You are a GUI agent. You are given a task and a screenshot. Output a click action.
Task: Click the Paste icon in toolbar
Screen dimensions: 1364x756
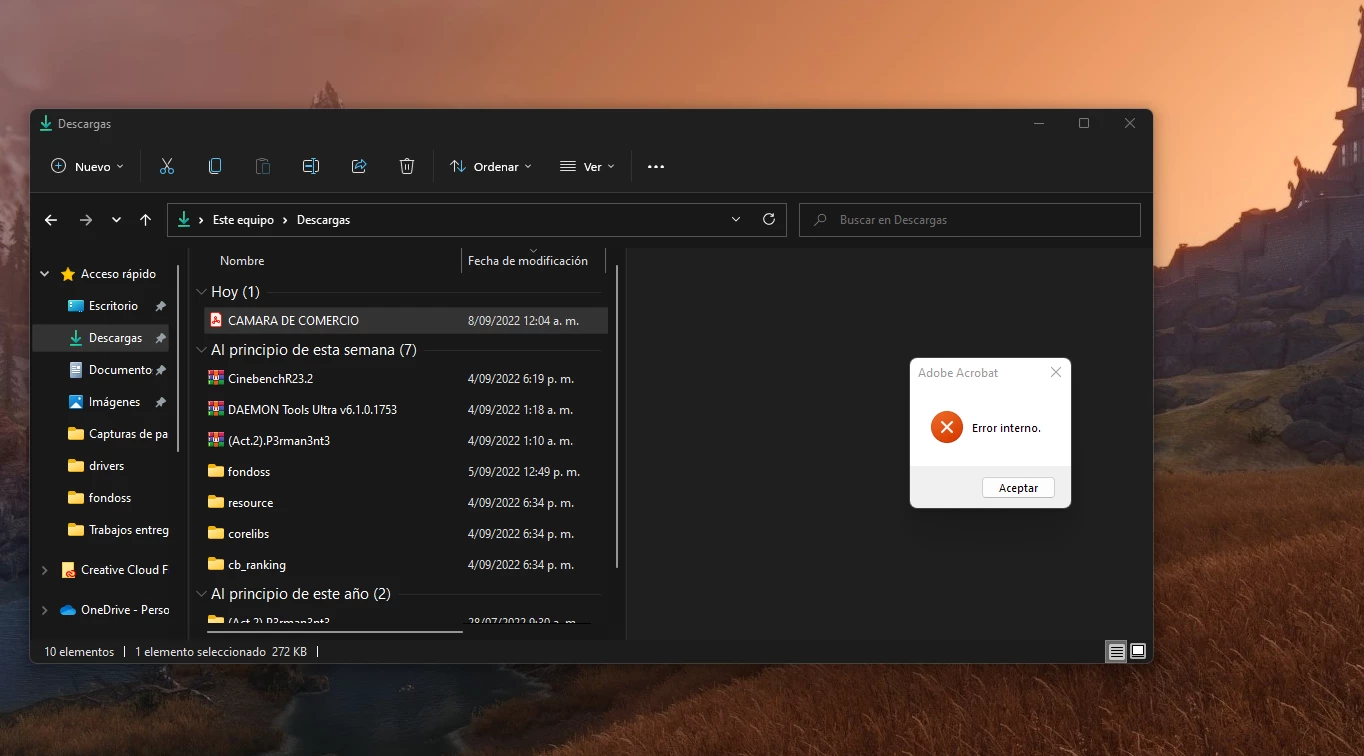pyautogui.click(x=263, y=166)
